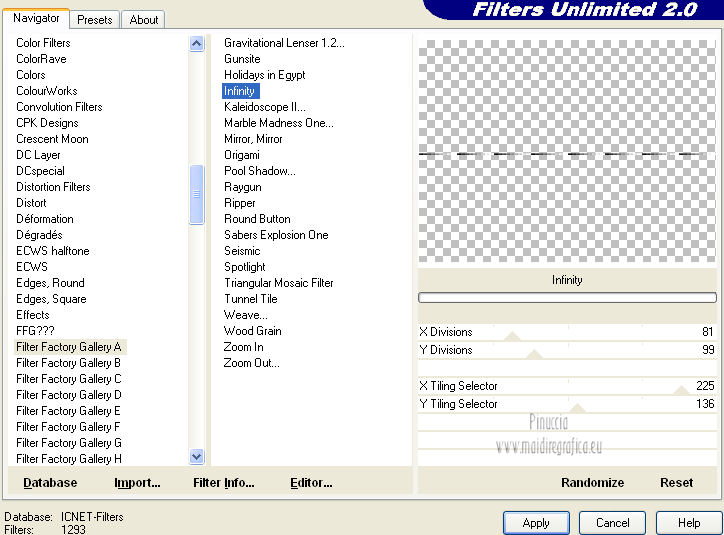Select the Effects category
The image size is (724, 535).
click(x=33, y=315)
